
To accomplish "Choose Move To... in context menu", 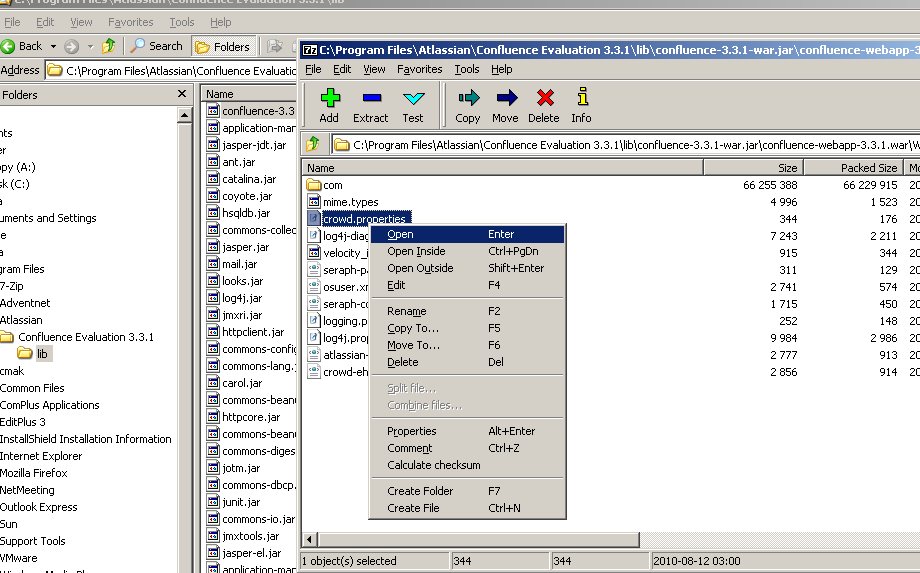I will pyautogui.click(x=468, y=345).
